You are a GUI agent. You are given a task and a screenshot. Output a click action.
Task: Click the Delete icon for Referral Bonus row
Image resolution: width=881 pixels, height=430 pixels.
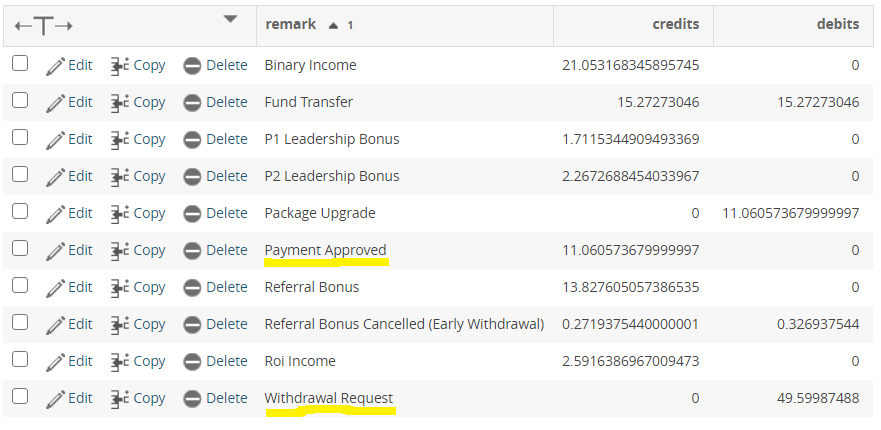[x=192, y=287]
